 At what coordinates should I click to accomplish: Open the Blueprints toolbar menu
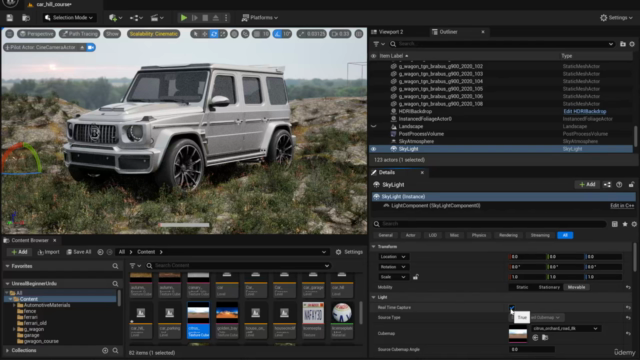point(136,18)
